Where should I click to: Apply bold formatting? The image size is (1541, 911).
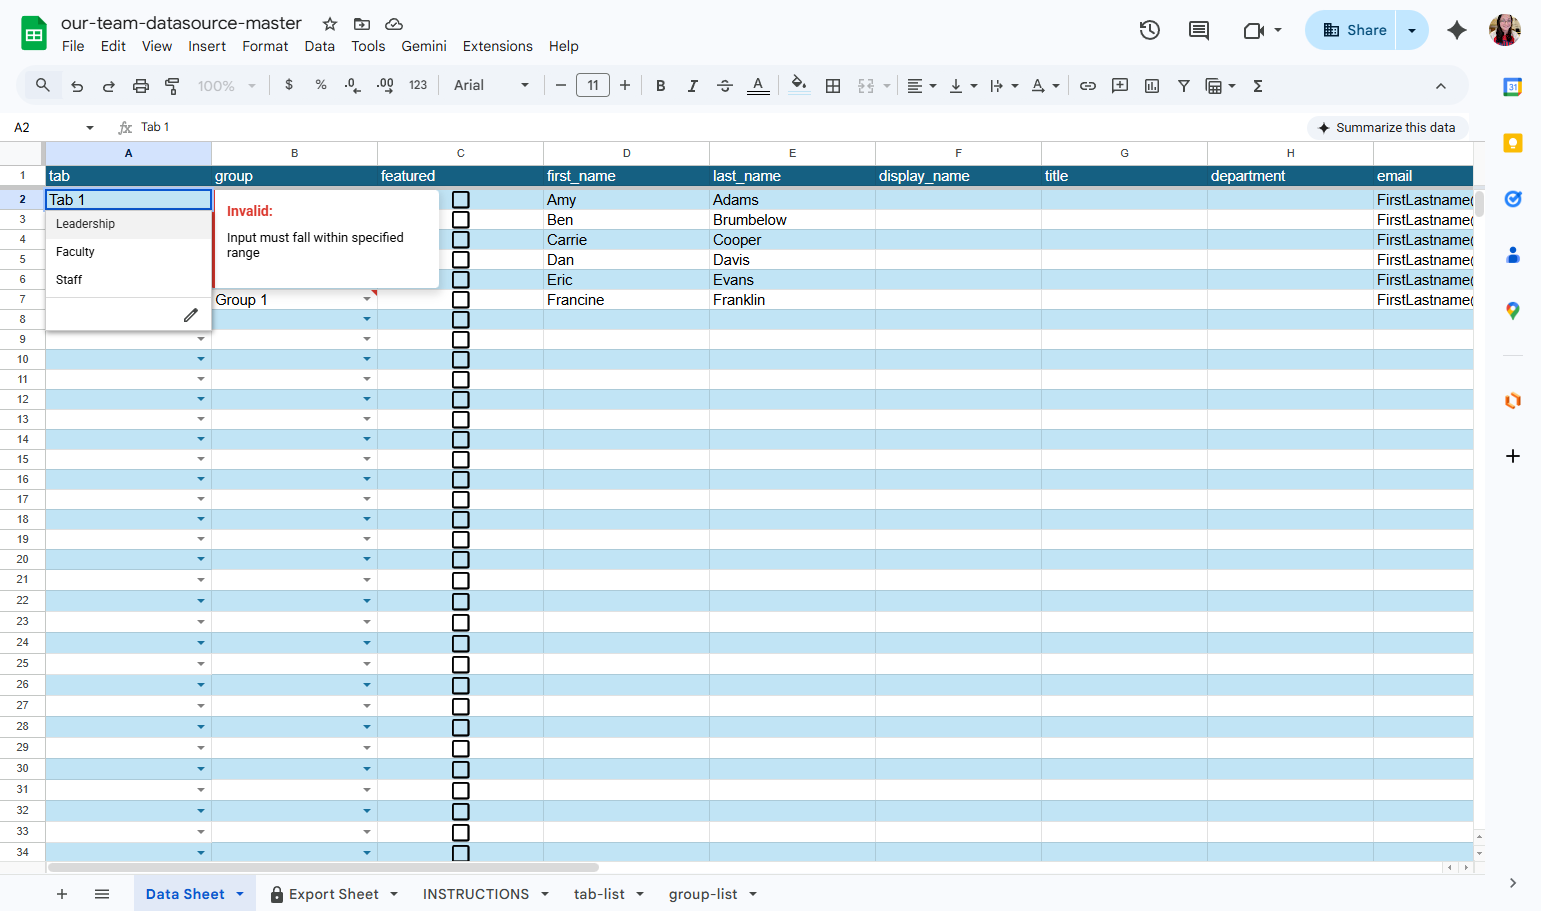[660, 86]
